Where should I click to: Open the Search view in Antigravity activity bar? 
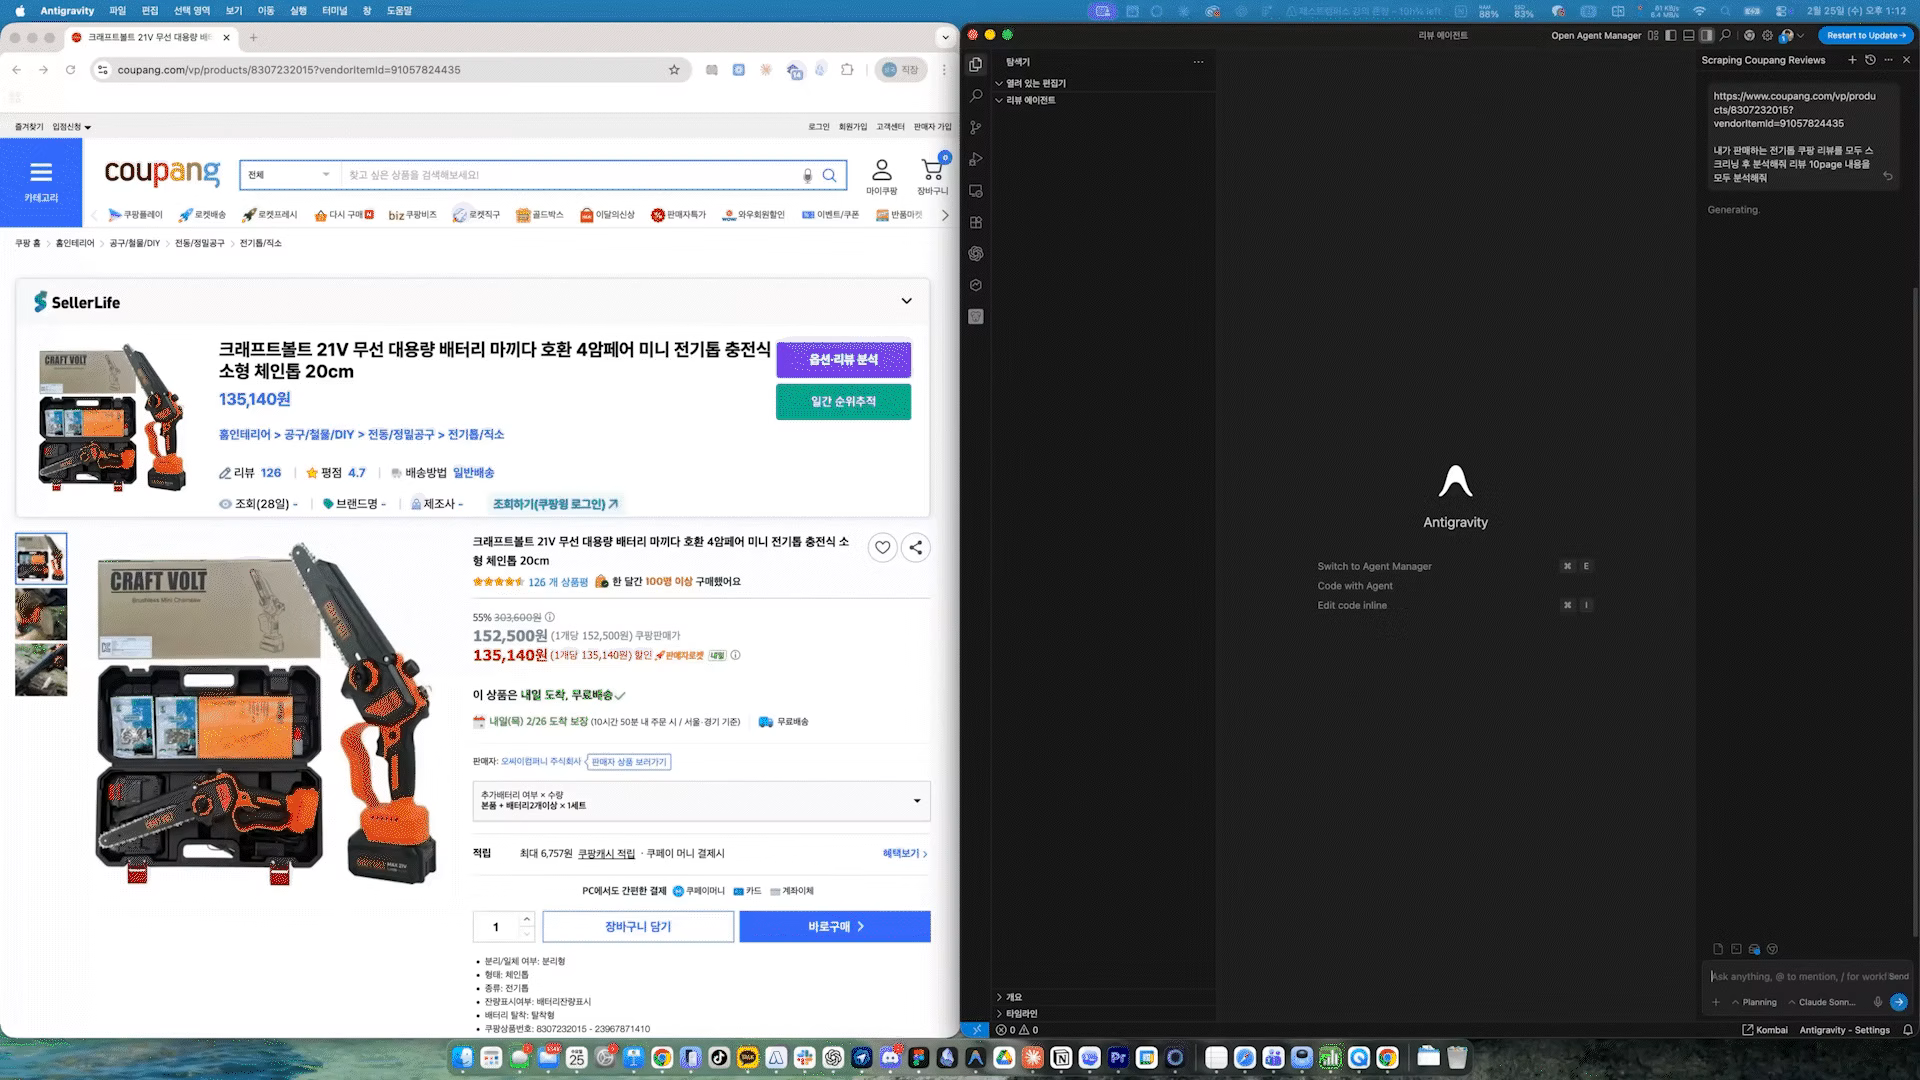pos(976,96)
